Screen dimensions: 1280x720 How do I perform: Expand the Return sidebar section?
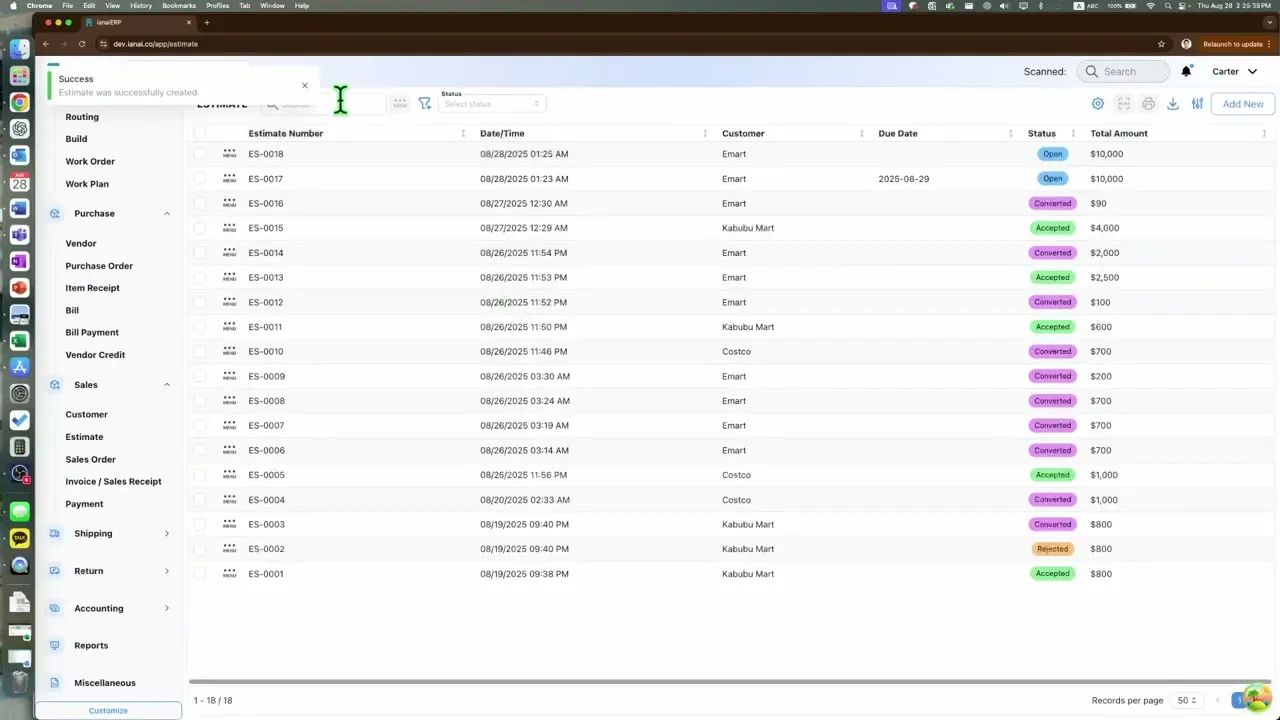tap(167, 571)
